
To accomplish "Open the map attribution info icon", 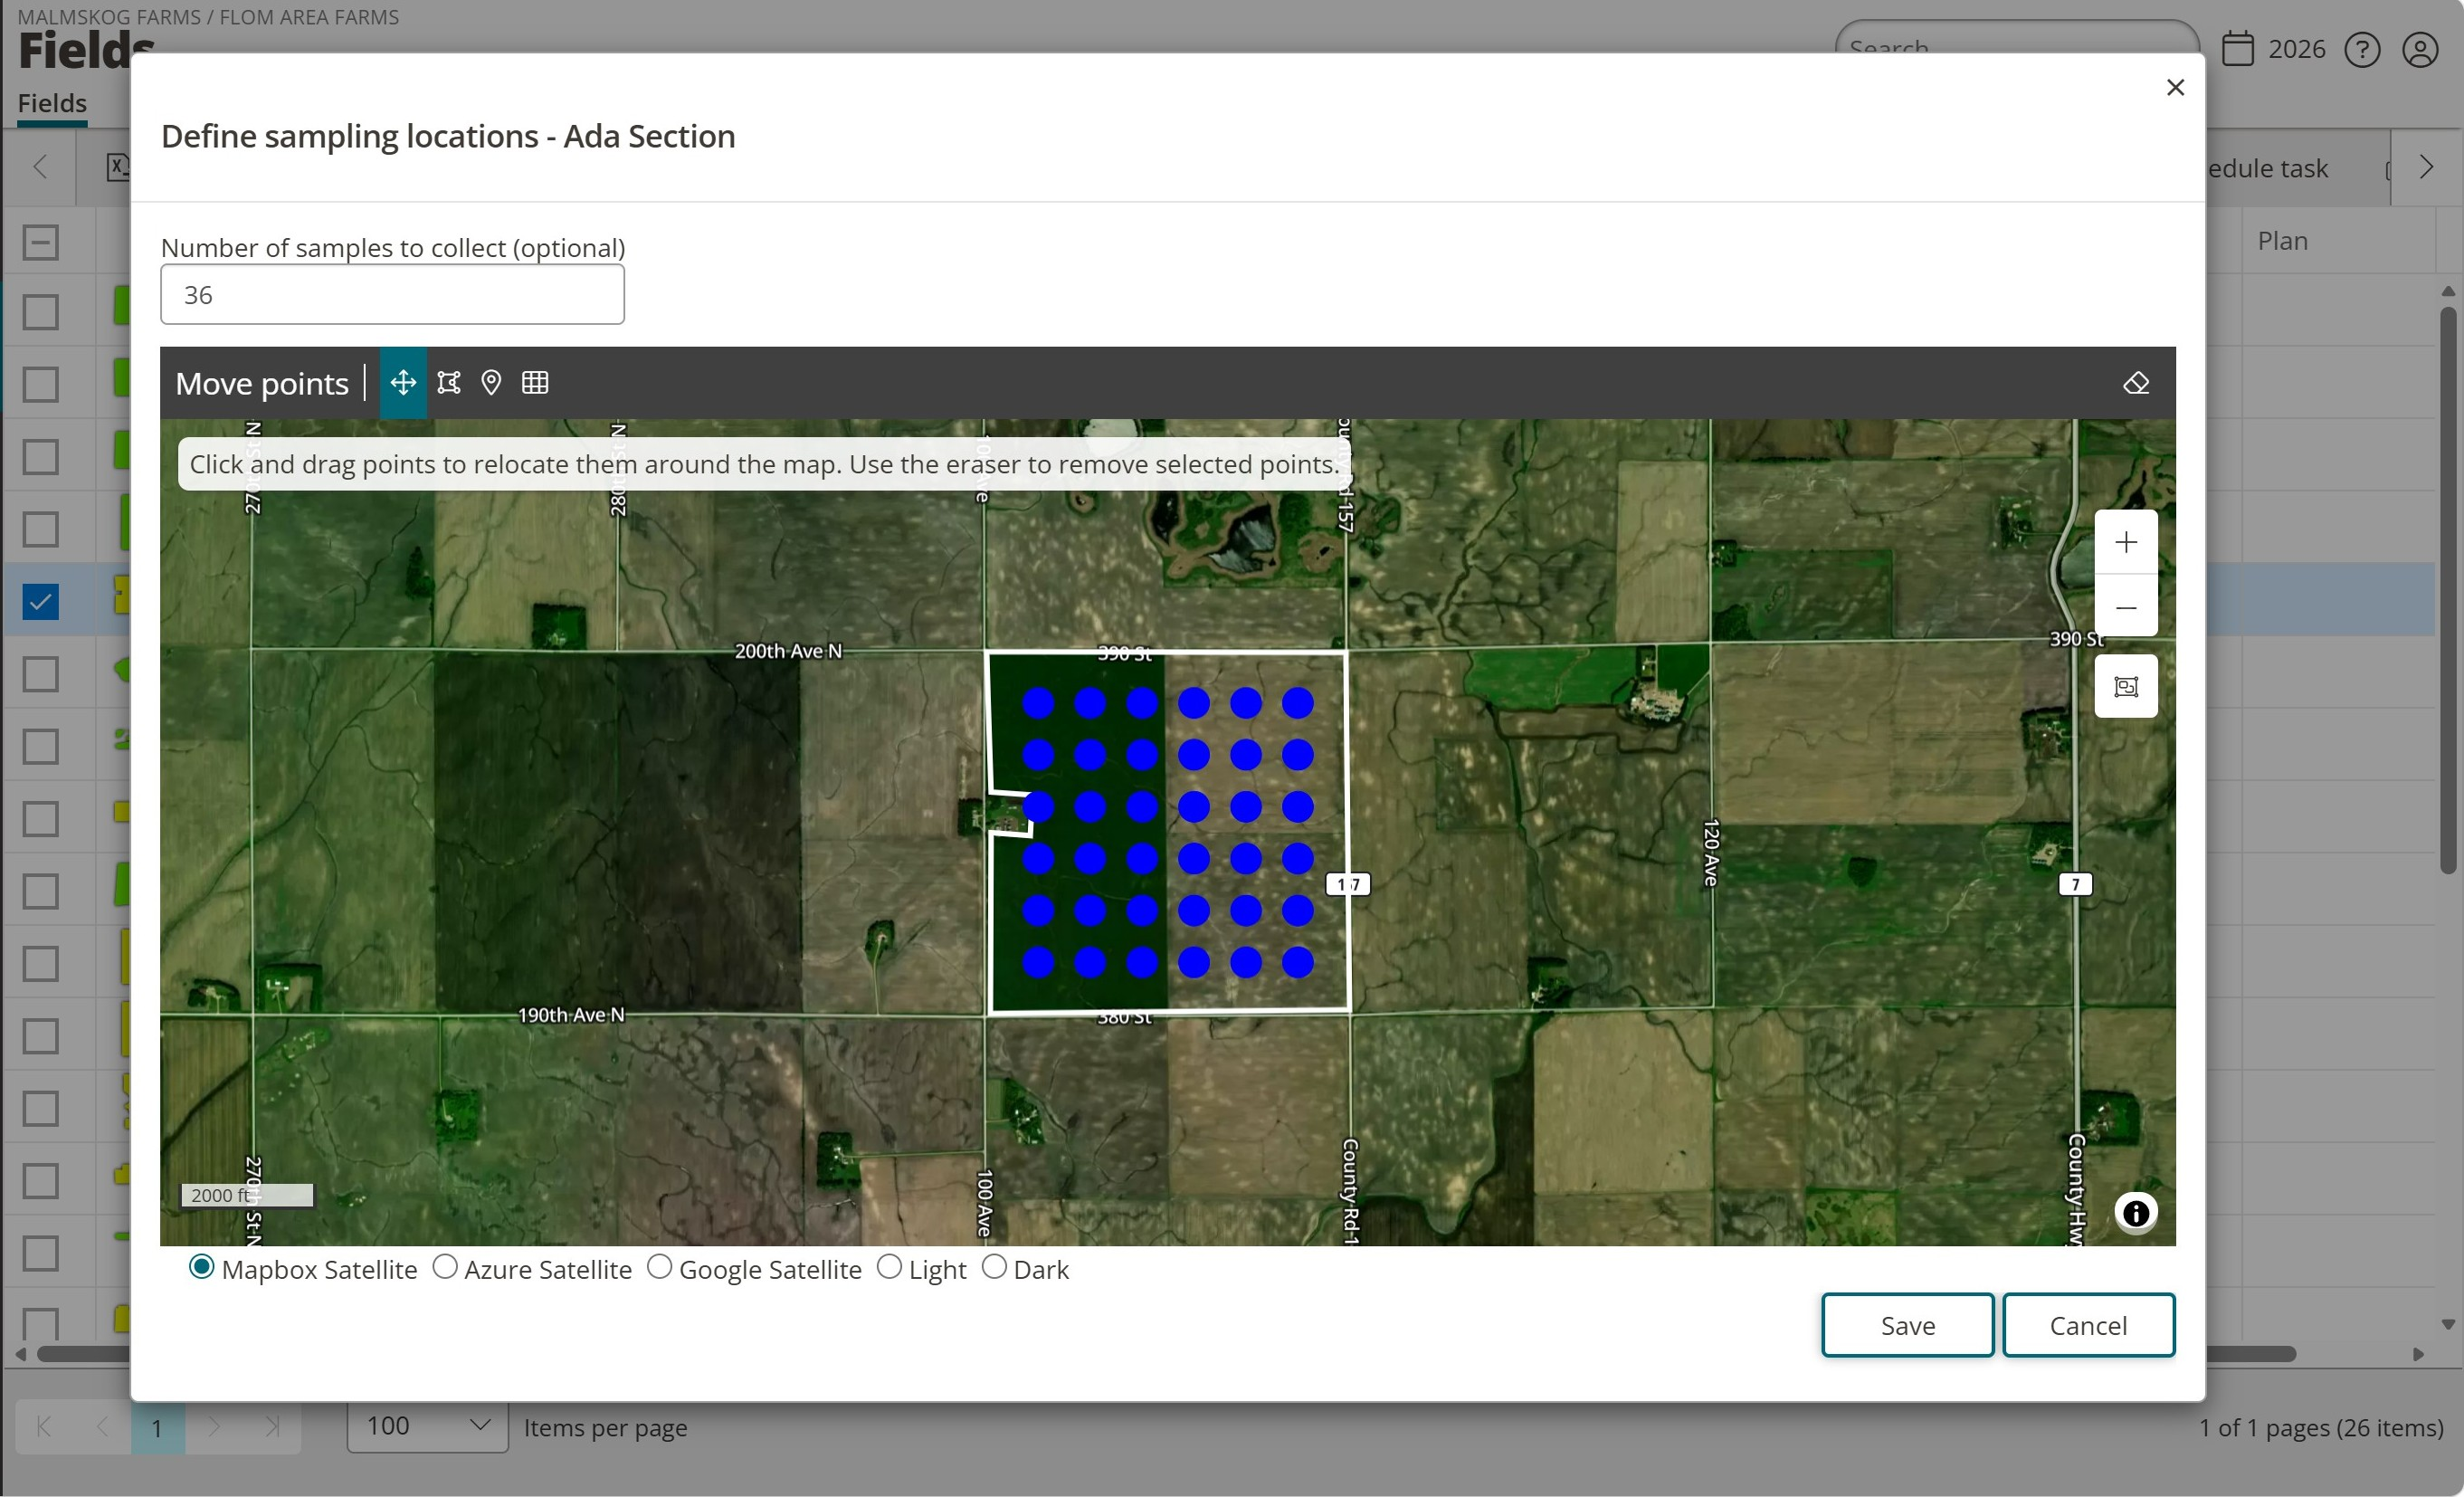I will pyautogui.click(x=2135, y=1213).
